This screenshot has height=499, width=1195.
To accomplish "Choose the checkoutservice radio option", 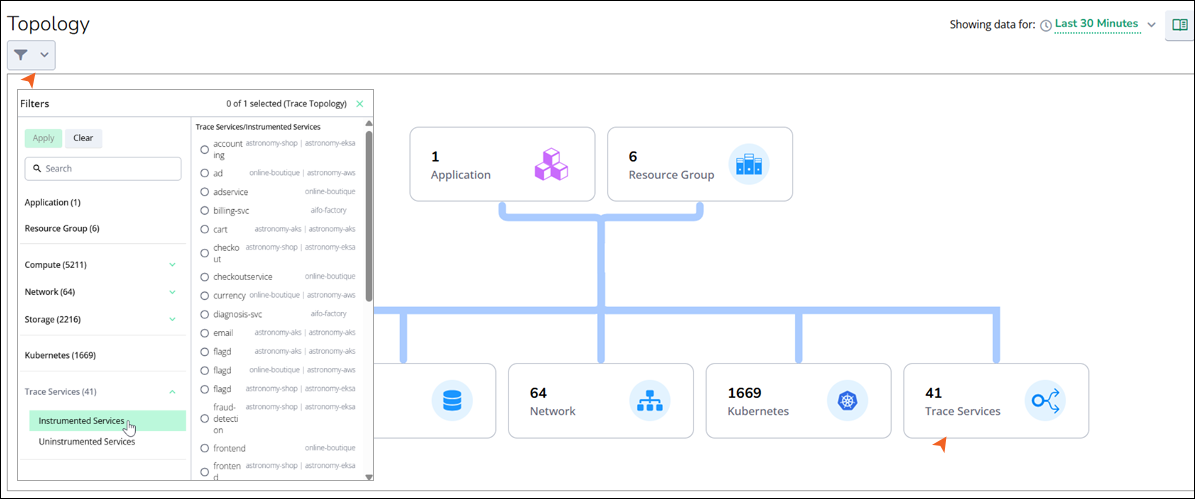I will (x=205, y=277).
